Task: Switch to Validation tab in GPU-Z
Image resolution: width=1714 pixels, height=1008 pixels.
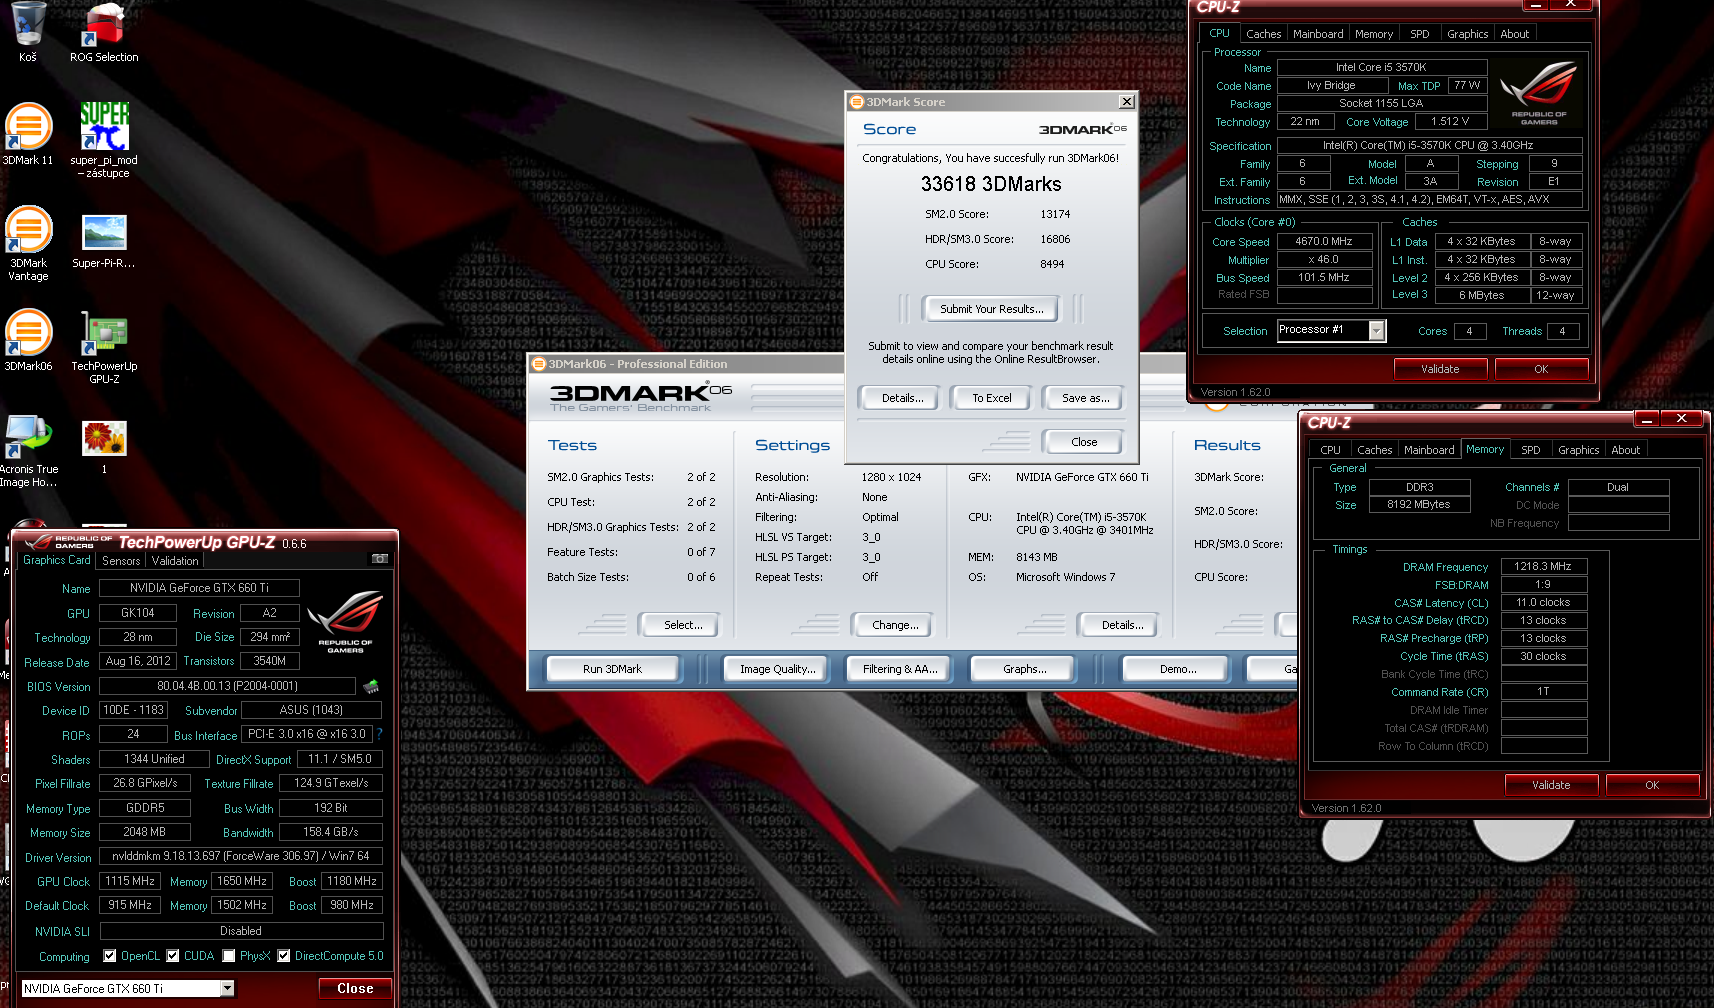Action: point(175,561)
